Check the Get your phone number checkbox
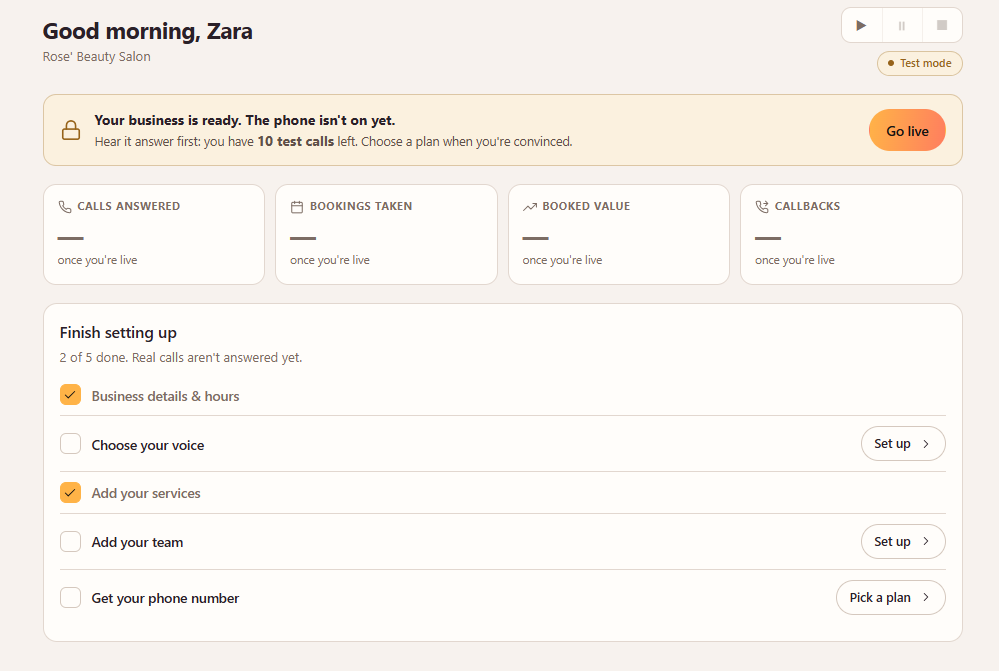999x671 pixels. pos(71,598)
